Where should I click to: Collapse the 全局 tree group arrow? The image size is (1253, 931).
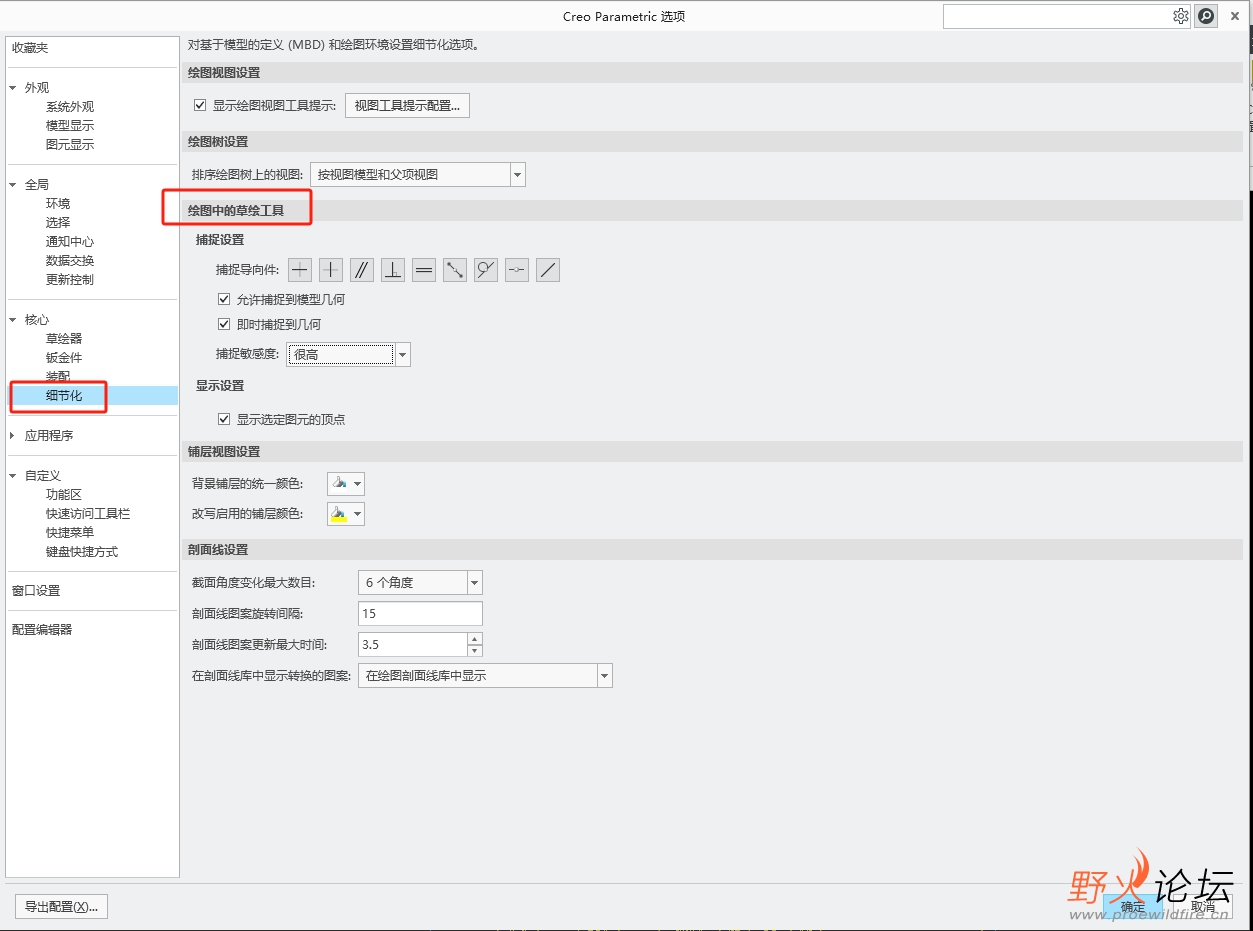point(13,185)
